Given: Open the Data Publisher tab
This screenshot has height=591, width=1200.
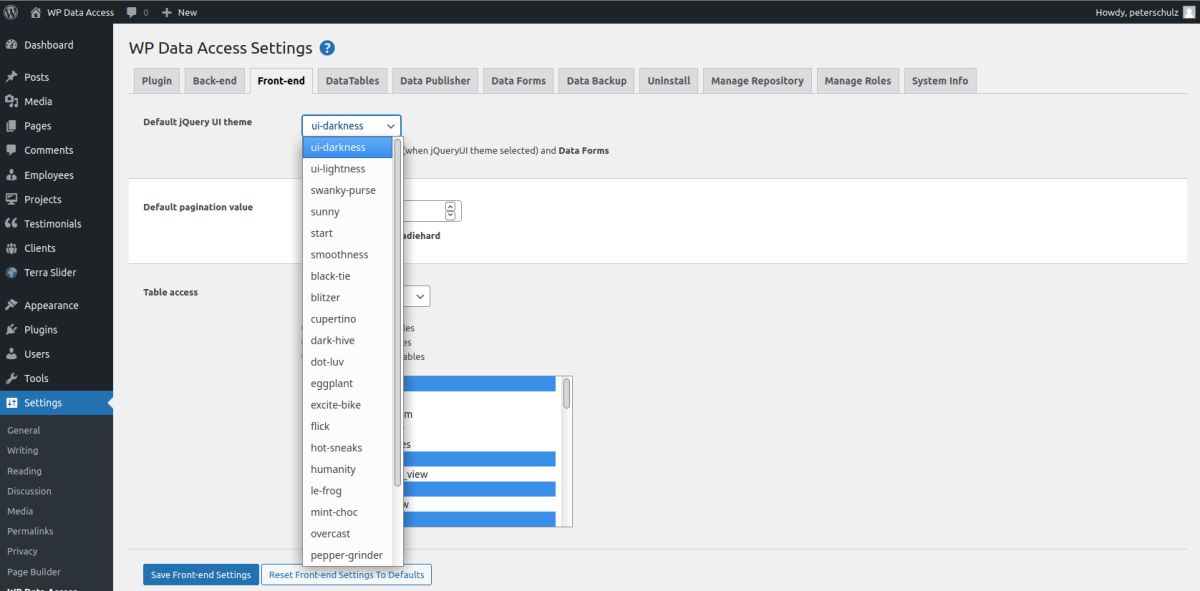Looking at the screenshot, I should (435, 81).
